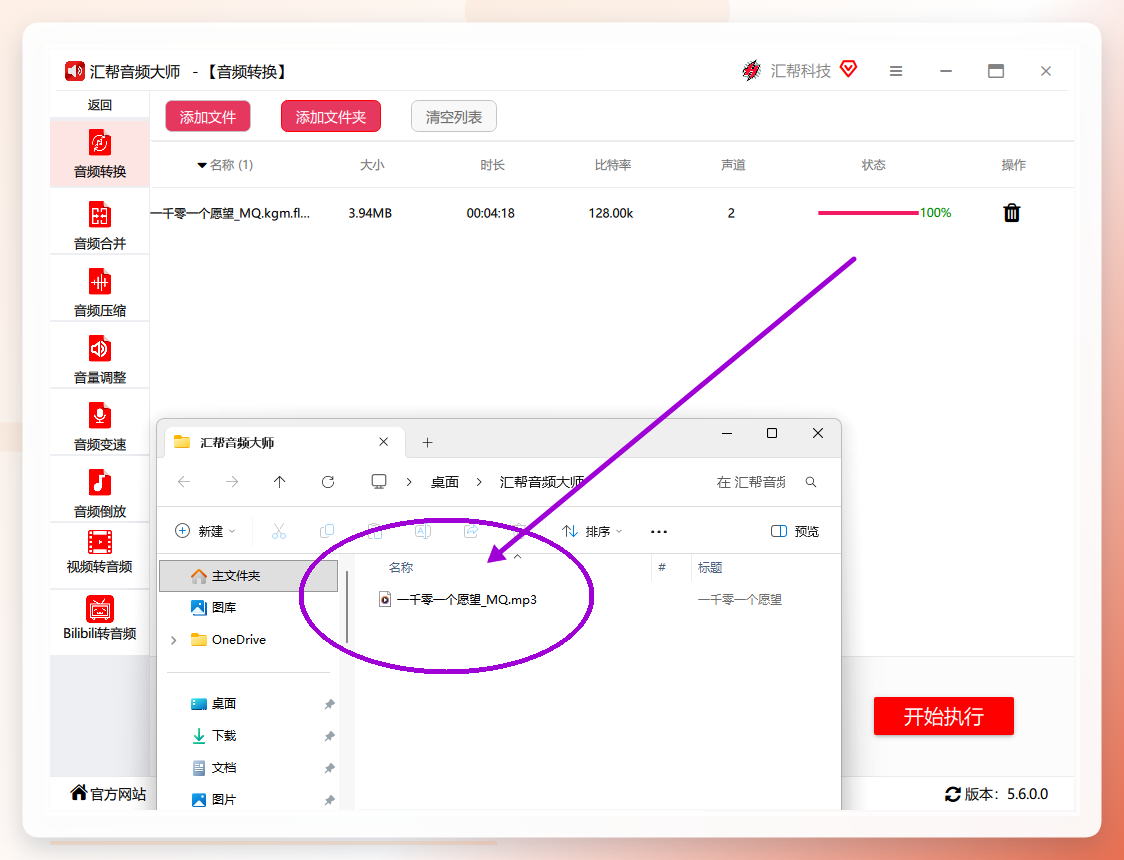Open the 音频转换 audio conversion tool
The height and width of the screenshot is (860, 1124).
tap(100, 154)
